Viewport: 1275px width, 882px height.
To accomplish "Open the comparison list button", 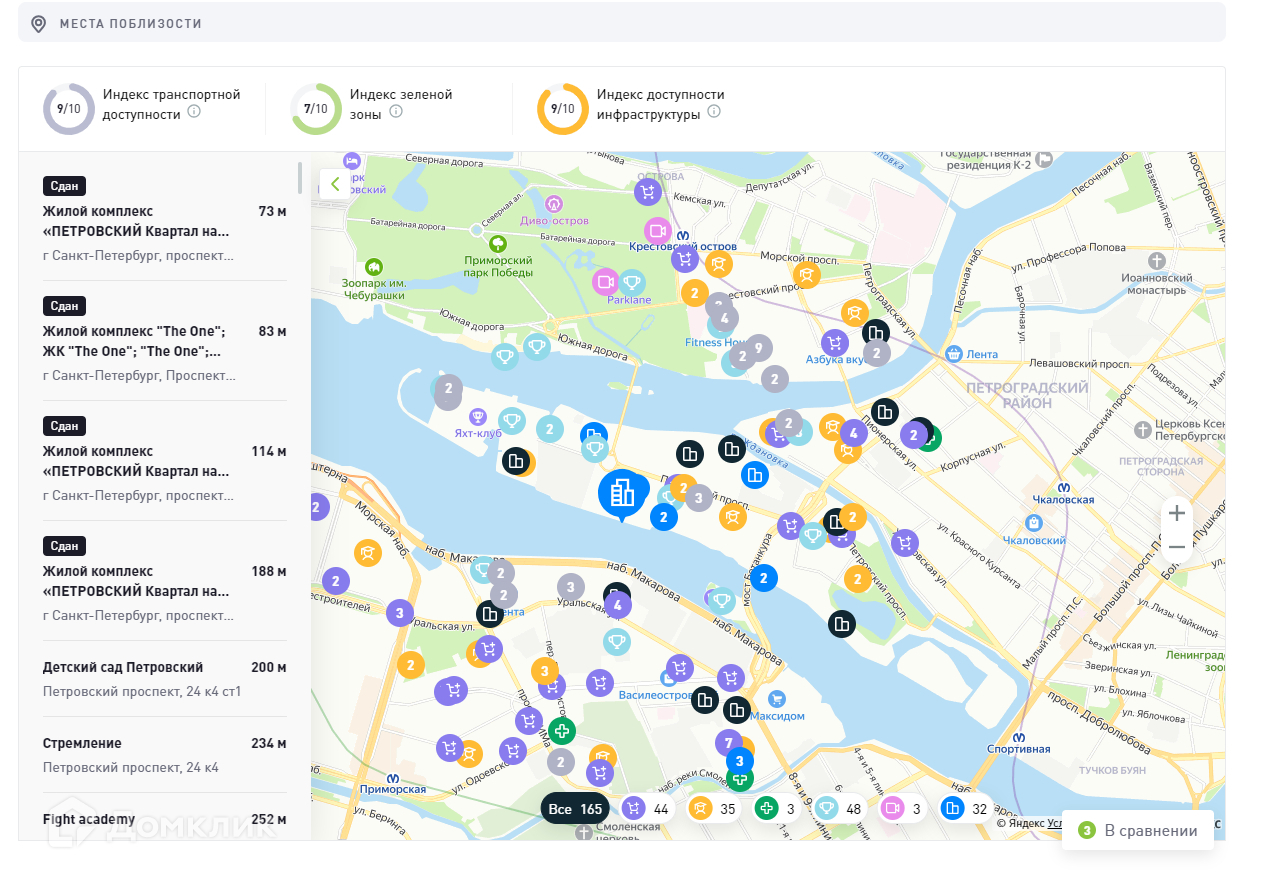I will pyautogui.click(x=1138, y=830).
